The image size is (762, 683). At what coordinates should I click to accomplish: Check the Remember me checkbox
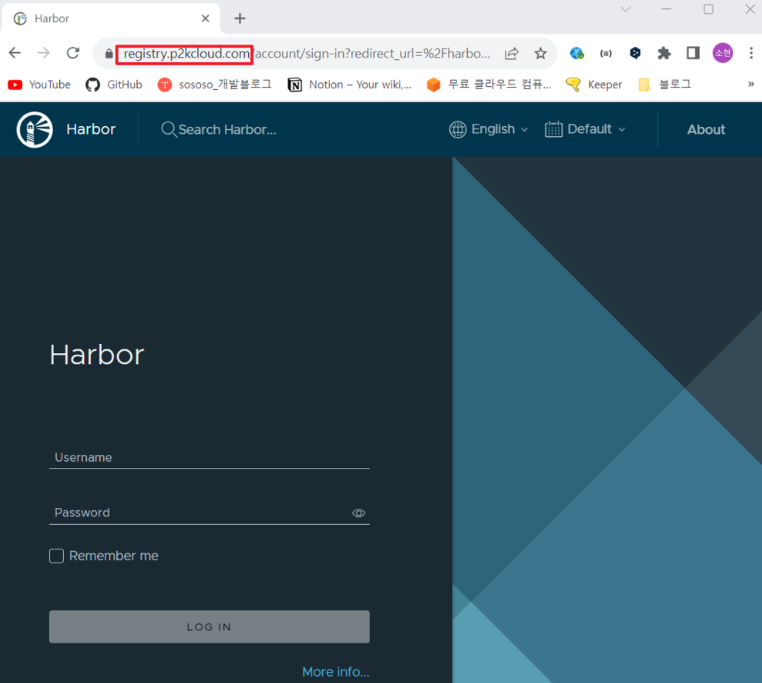pos(56,556)
